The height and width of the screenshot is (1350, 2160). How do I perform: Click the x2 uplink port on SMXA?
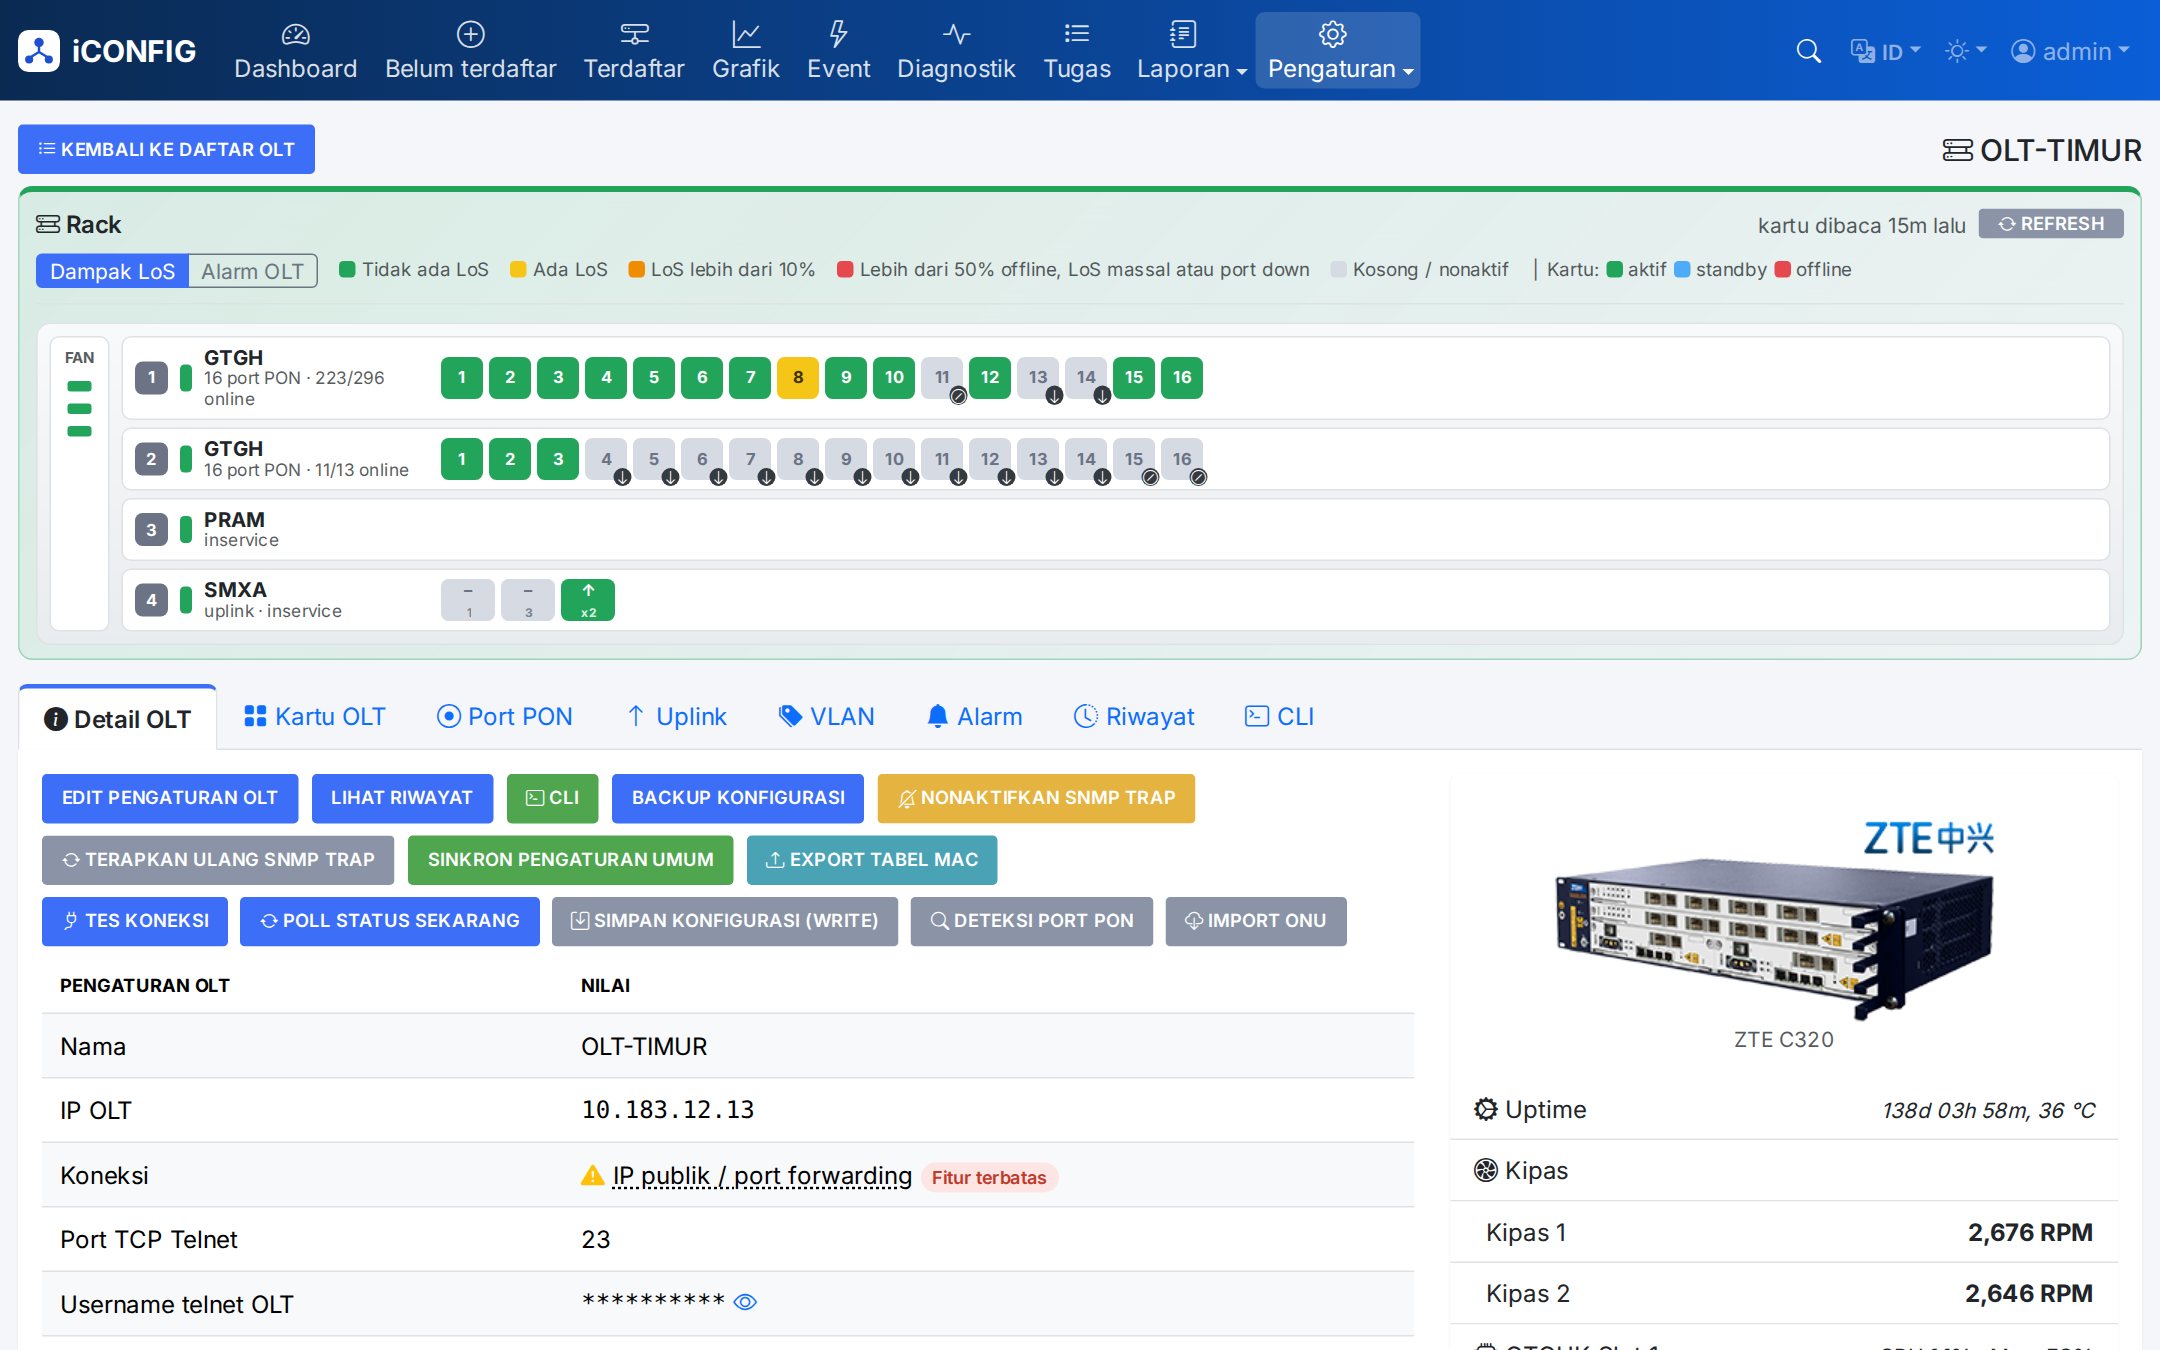click(588, 600)
